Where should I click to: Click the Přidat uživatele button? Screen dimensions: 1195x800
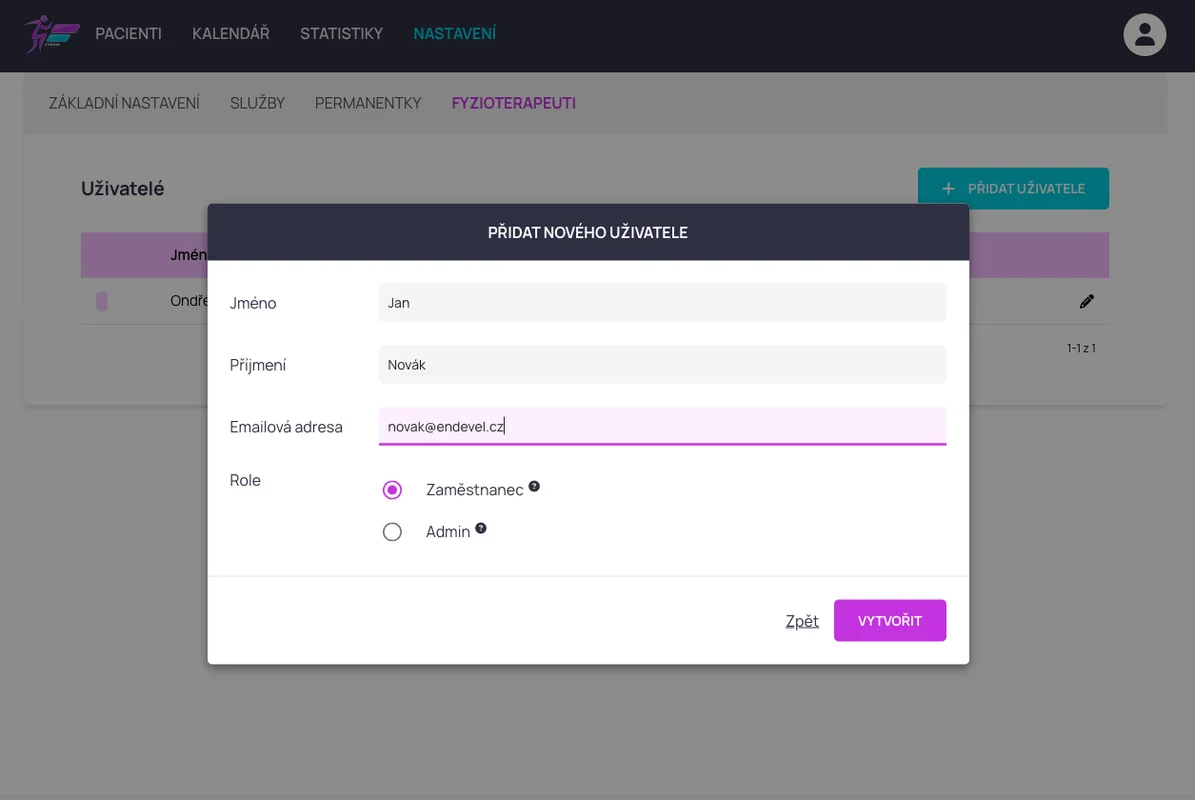coord(1013,188)
